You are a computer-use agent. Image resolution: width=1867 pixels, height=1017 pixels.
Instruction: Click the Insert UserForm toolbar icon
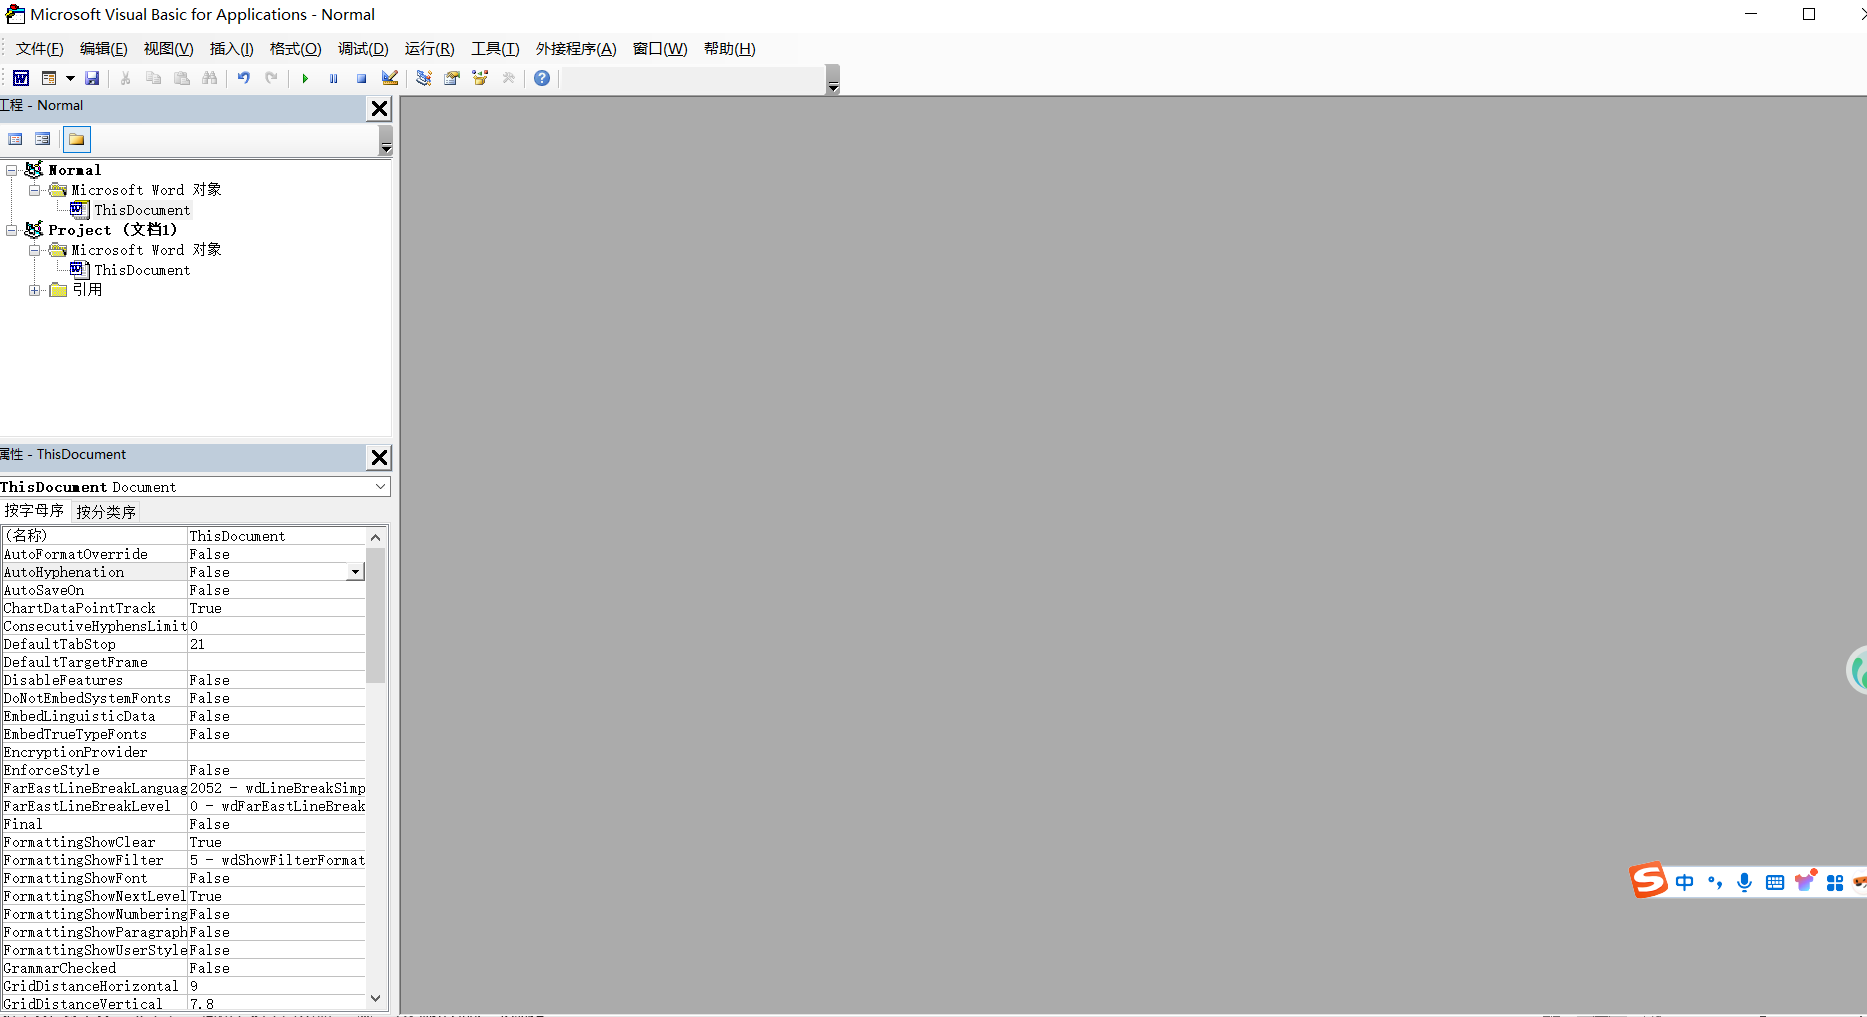point(49,78)
